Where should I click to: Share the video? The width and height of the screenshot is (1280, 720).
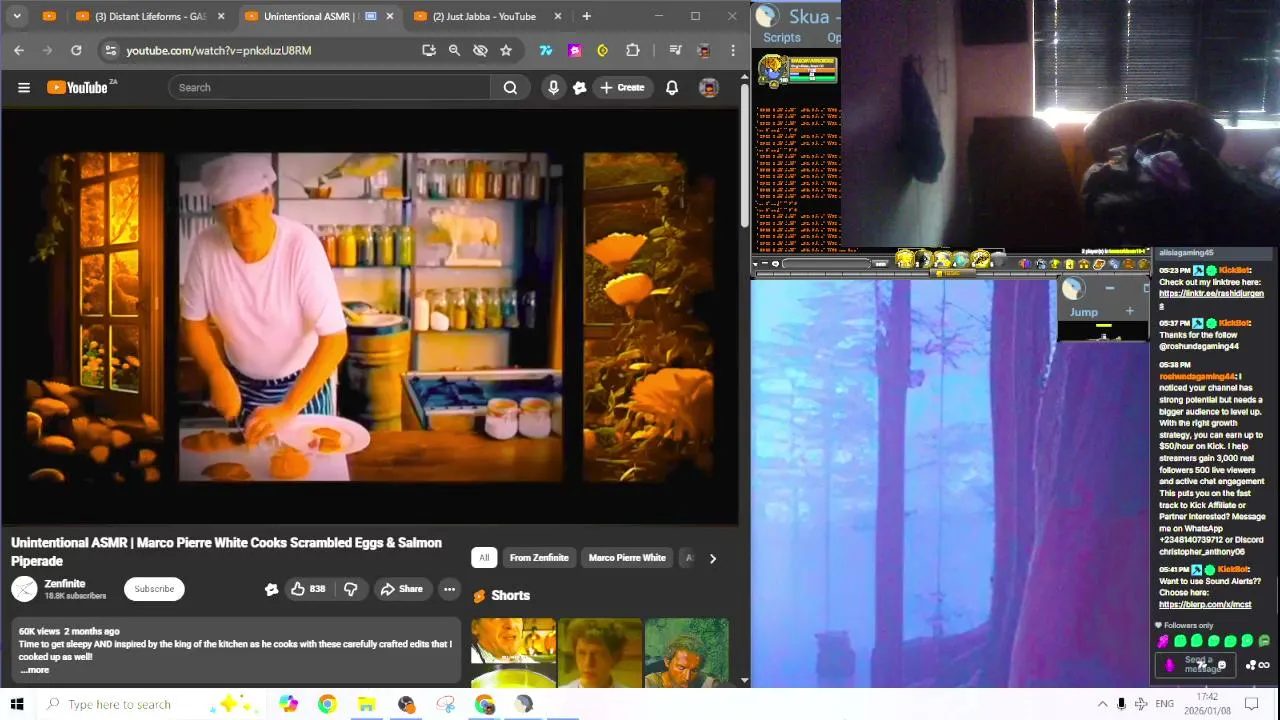(401, 589)
